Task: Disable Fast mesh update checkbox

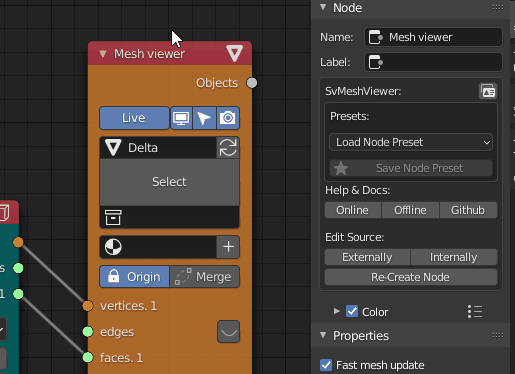Action: (x=326, y=365)
